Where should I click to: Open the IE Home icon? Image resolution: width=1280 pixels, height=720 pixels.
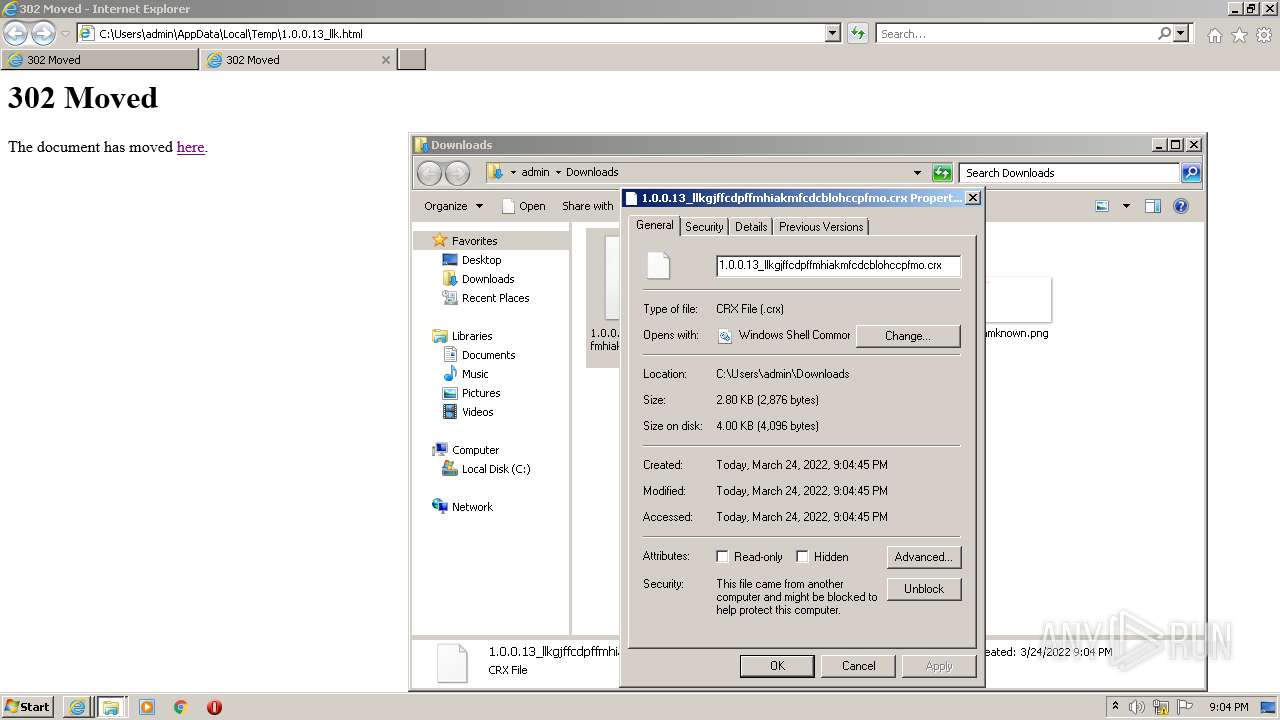(x=1214, y=35)
